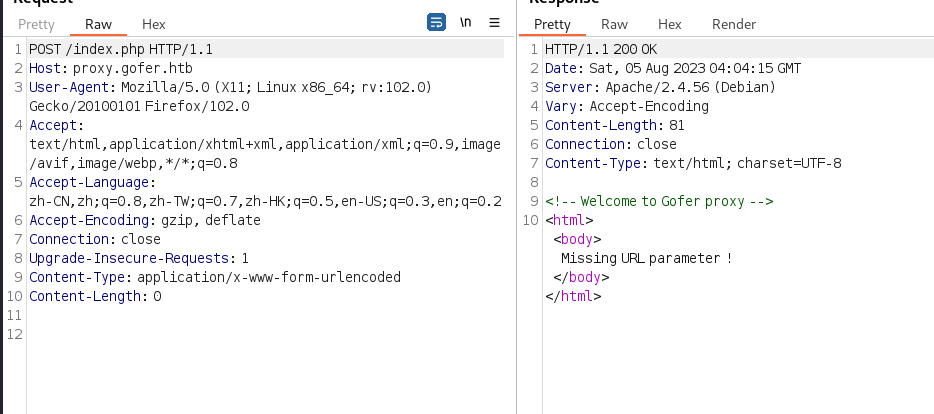The height and width of the screenshot is (414, 934).
Task: Place cursor on empty request line 12
Action: click(x=265, y=334)
